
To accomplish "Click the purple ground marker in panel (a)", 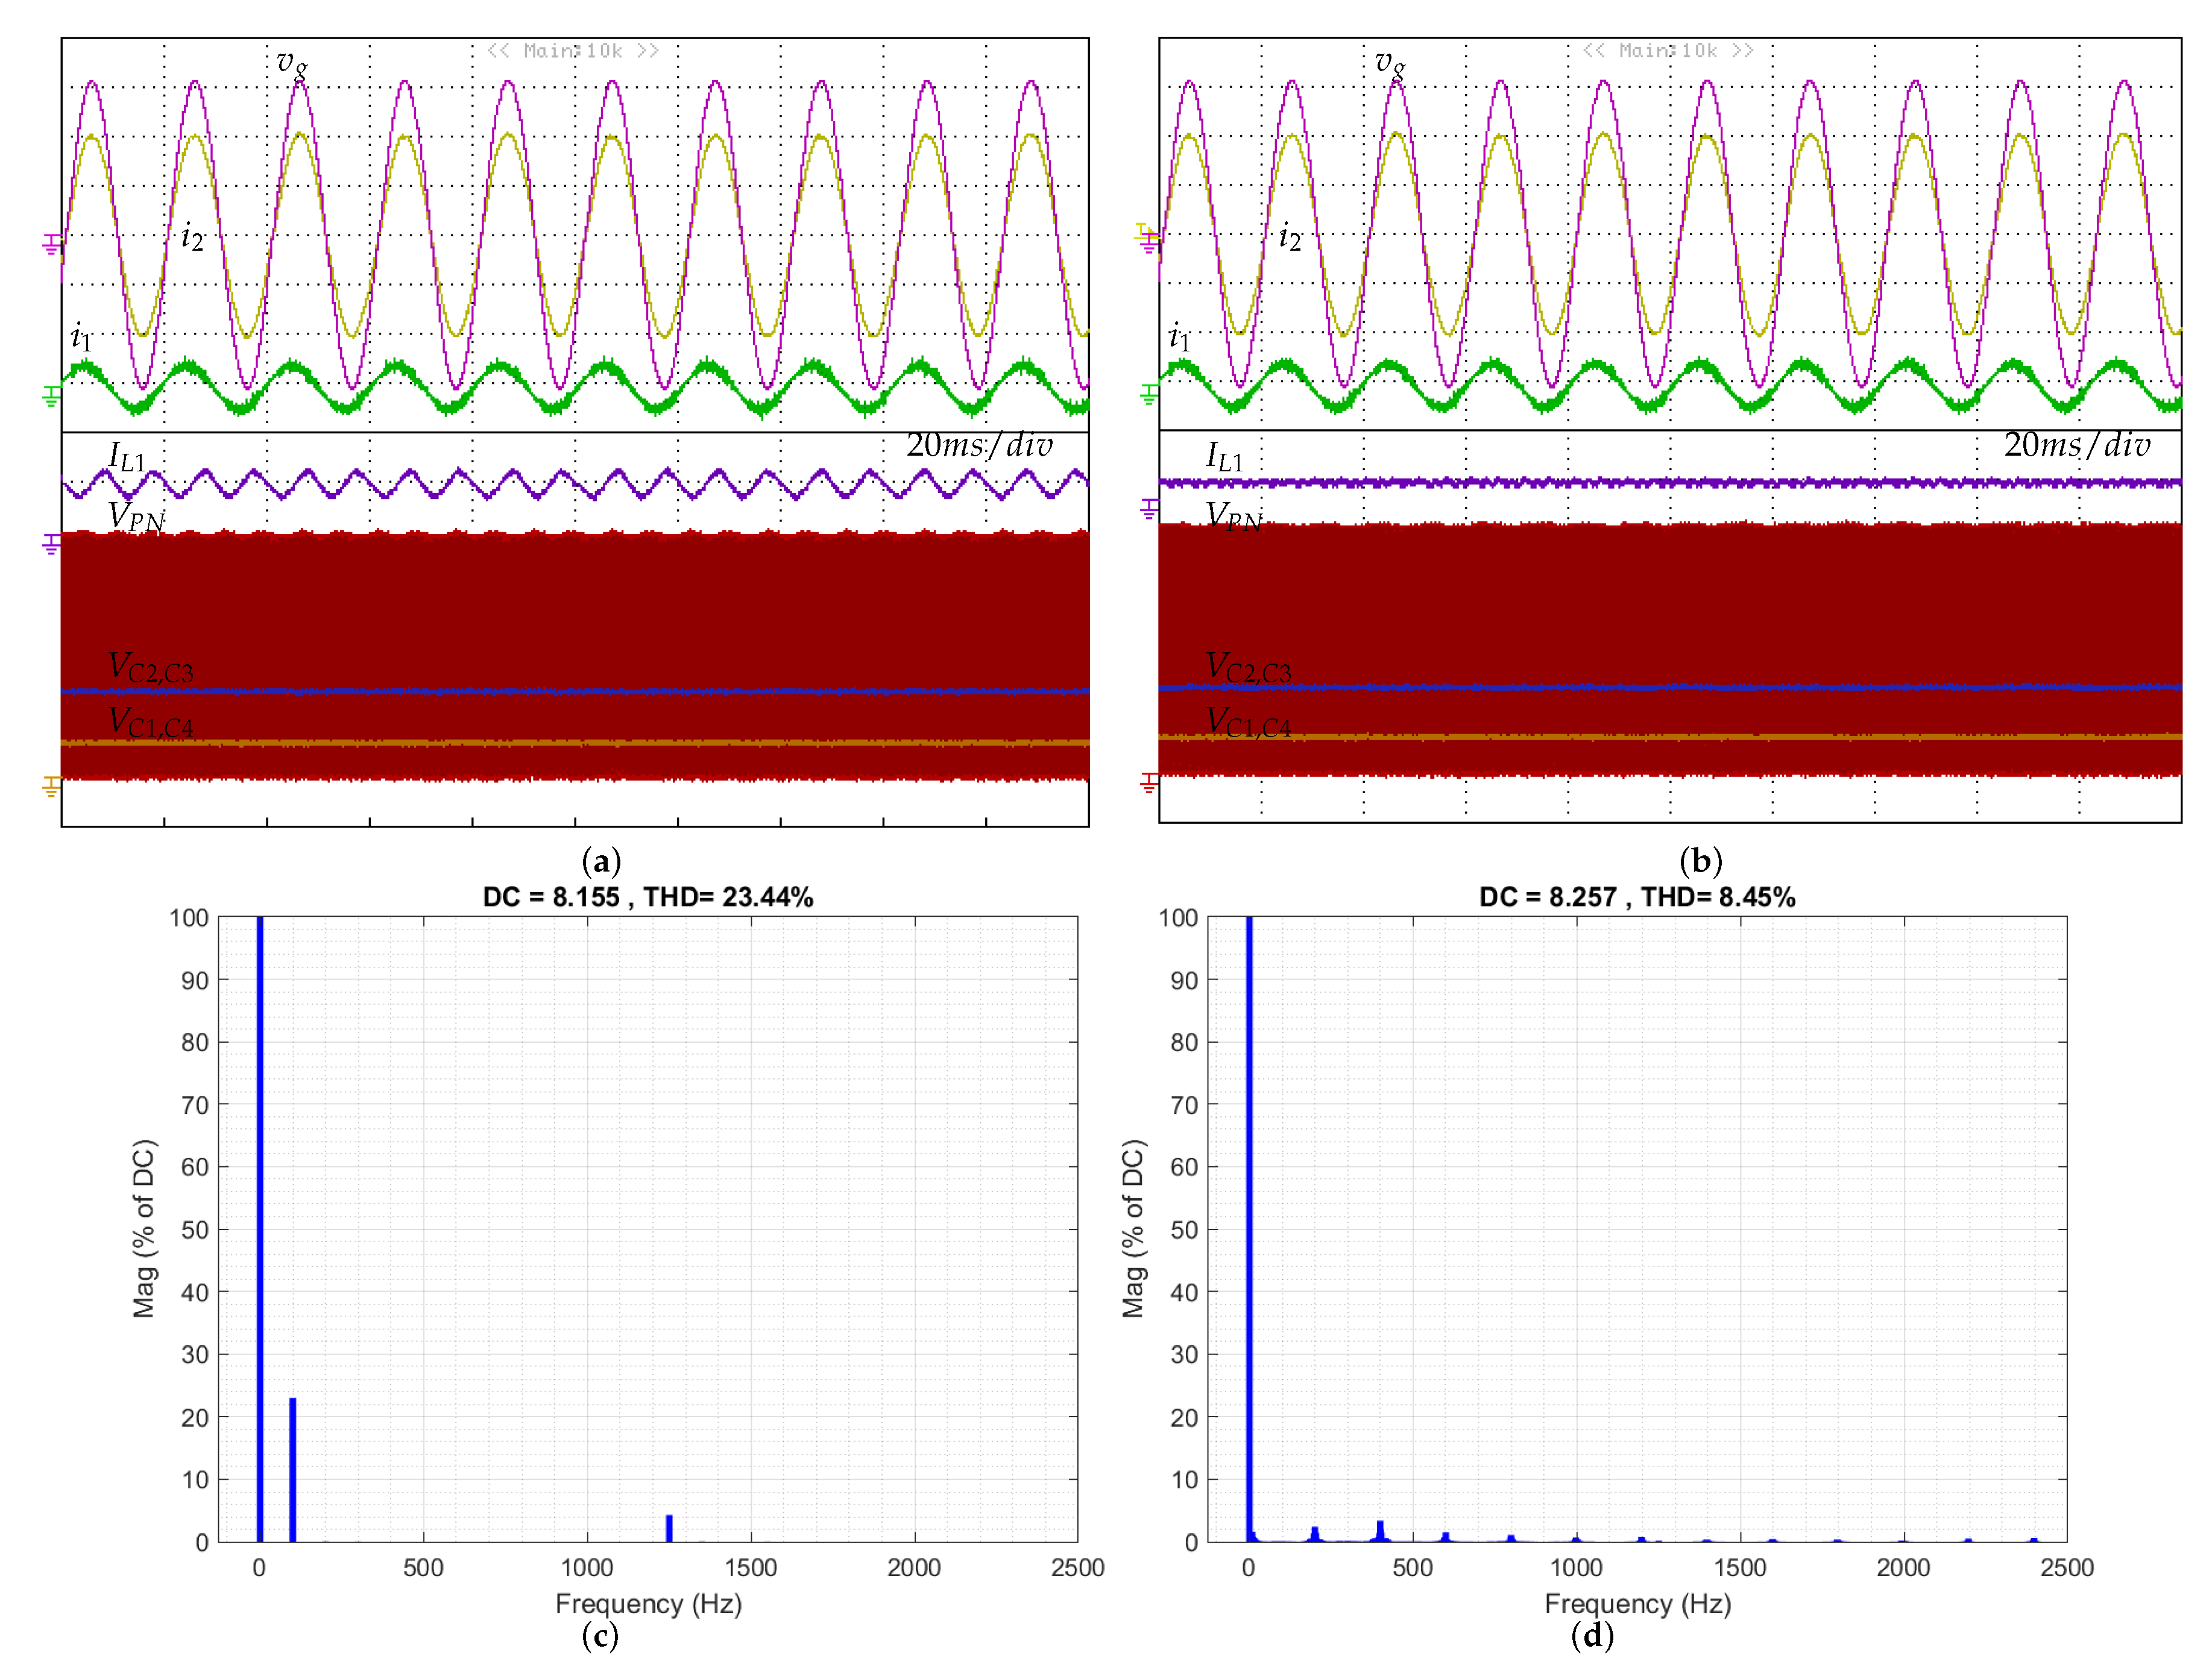I will click(x=51, y=543).
